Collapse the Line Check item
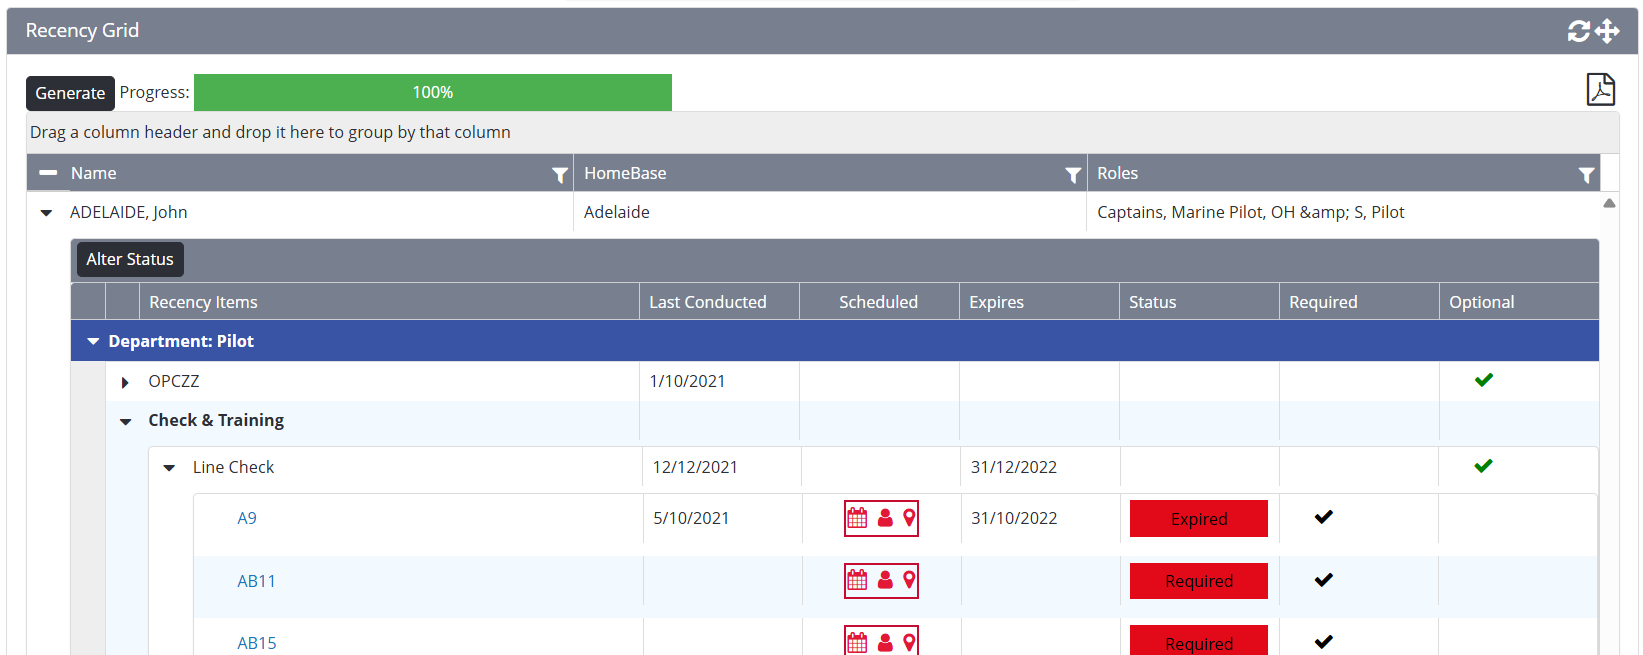 coord(169,468)
